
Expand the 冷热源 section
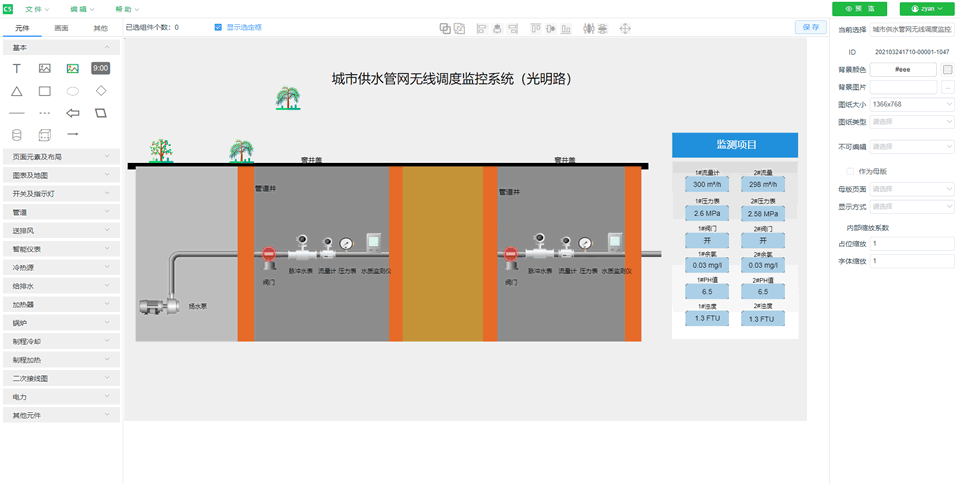coord(61,267)
